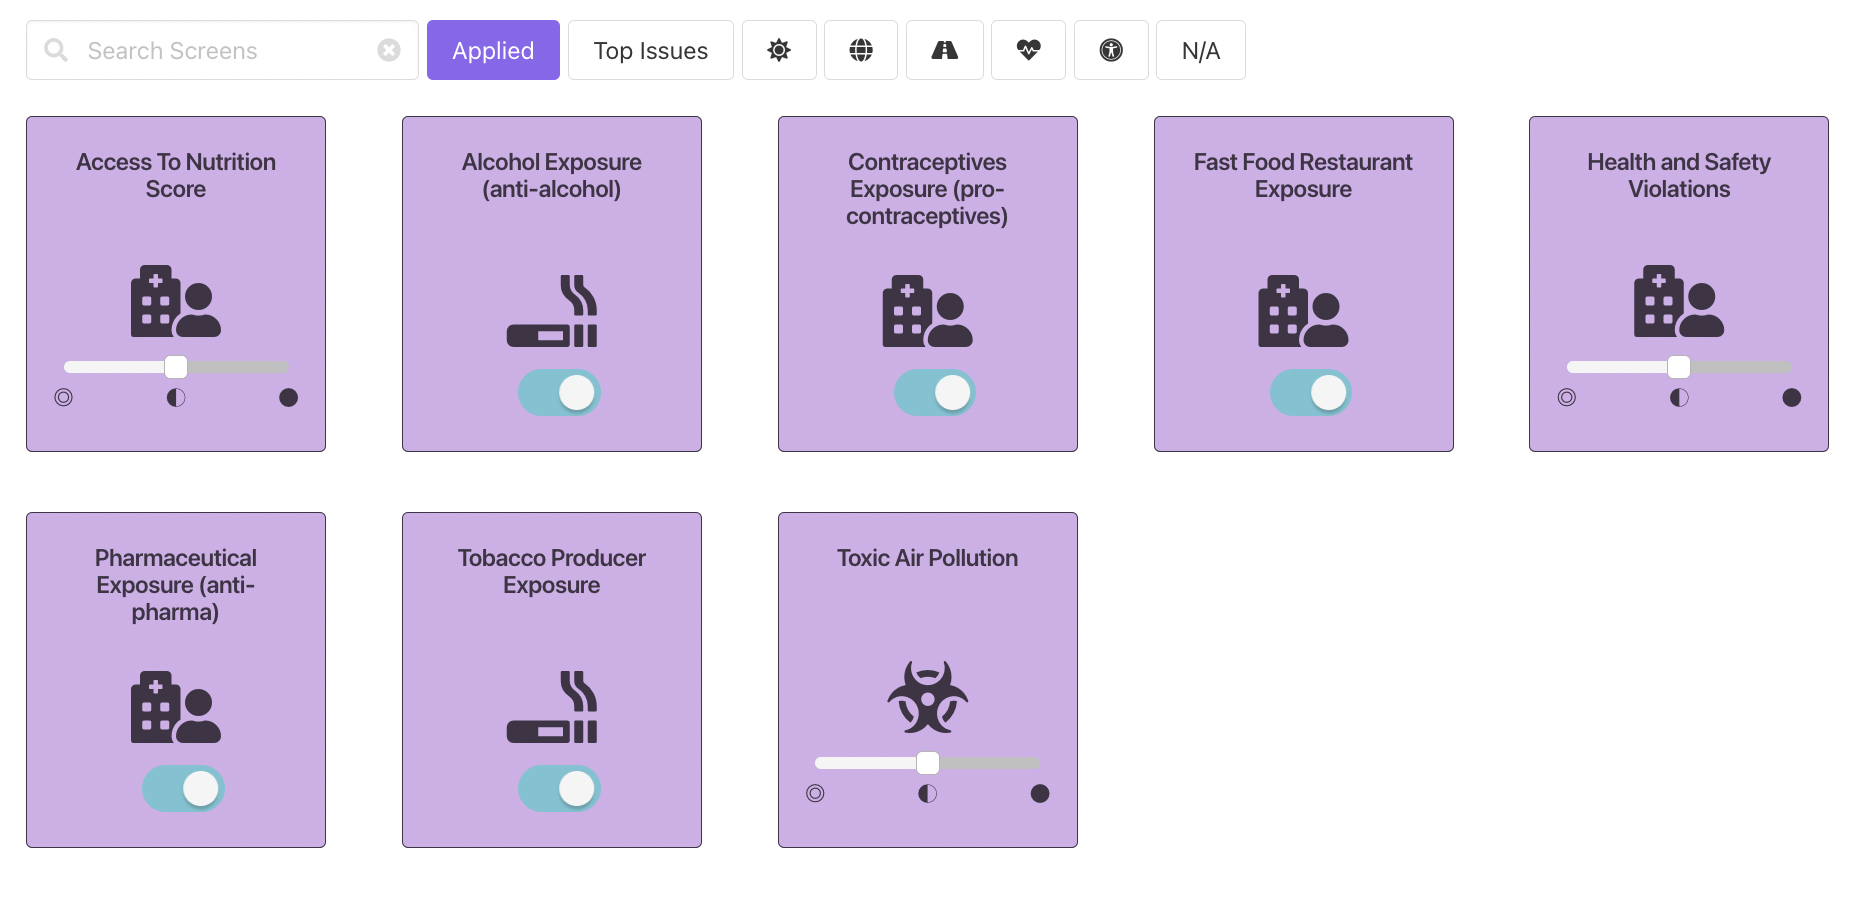Click the empty circle under Health and Safety slider

(1567, 398)
